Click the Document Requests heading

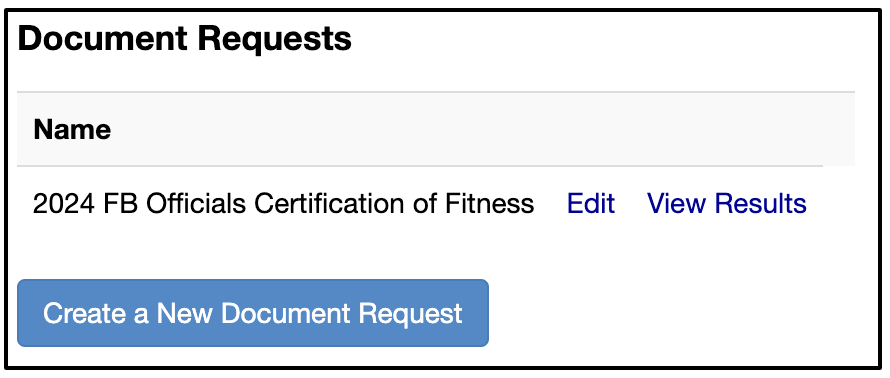[x=184, y=39]
